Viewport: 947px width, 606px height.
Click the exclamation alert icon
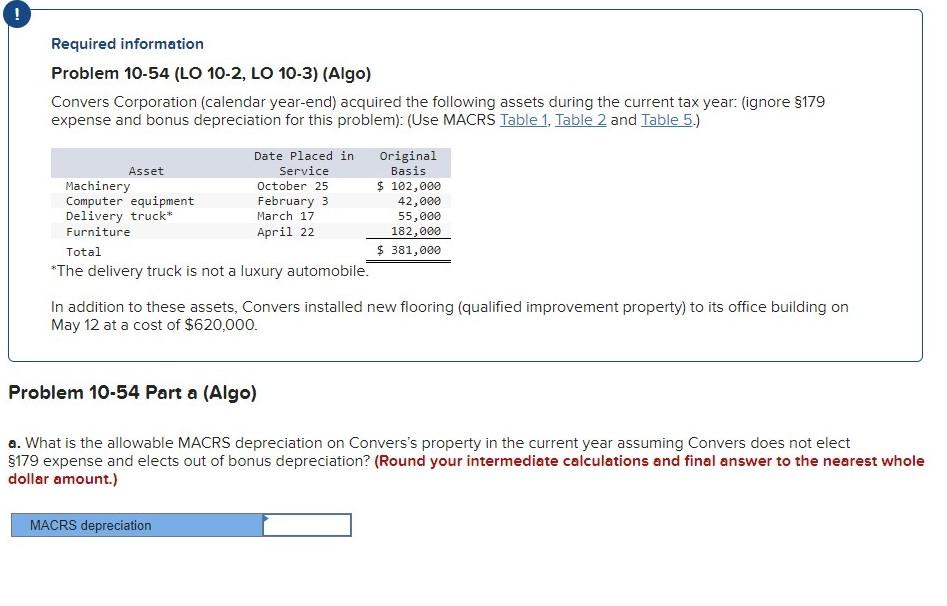(x=17, y=14)
